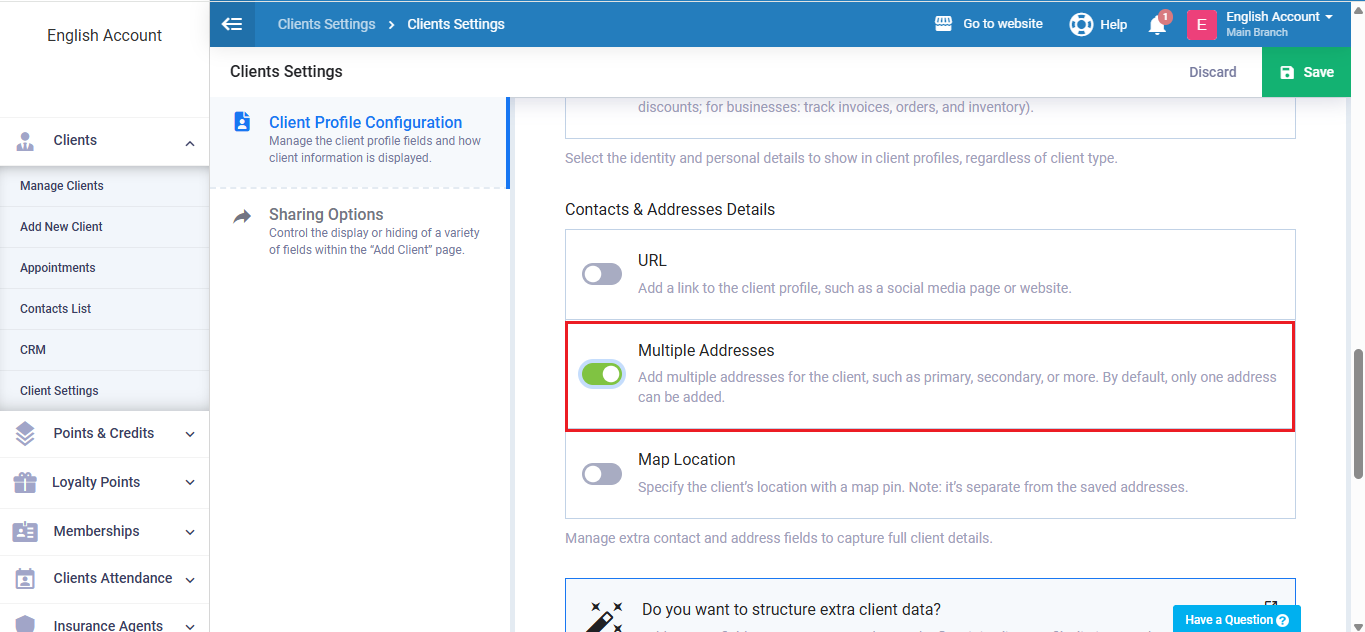Click the Discard button
This screenshot has height=632, width=1365.
point(1212,72)
